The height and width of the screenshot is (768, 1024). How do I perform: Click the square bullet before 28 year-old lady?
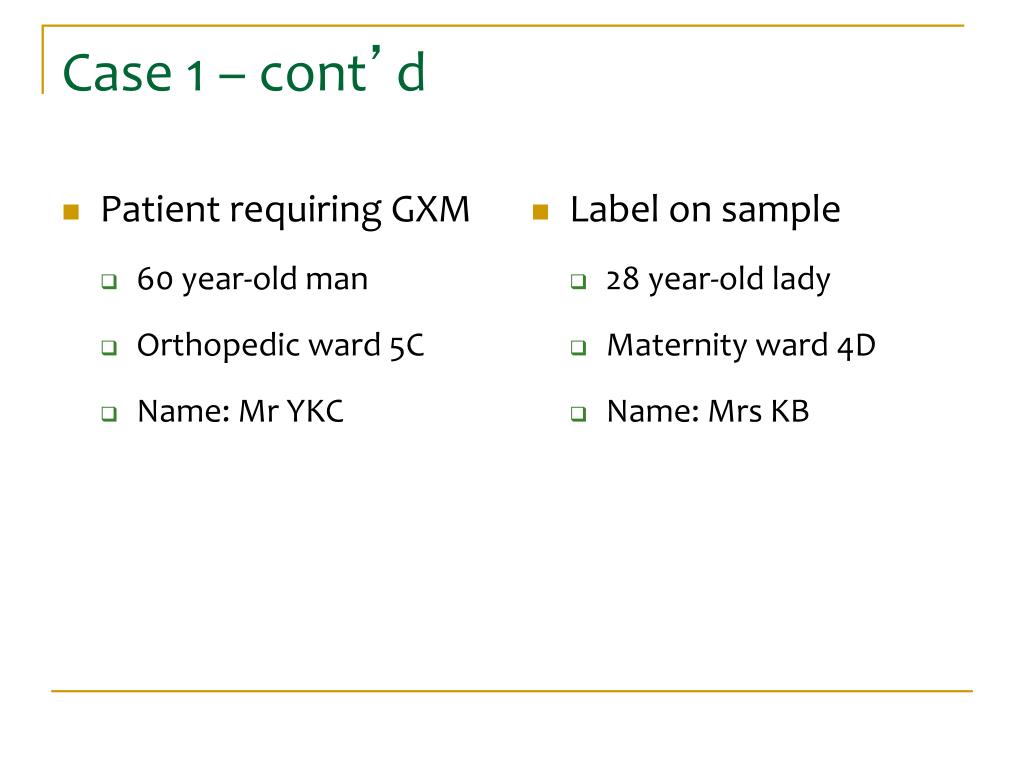click(578, 281)
